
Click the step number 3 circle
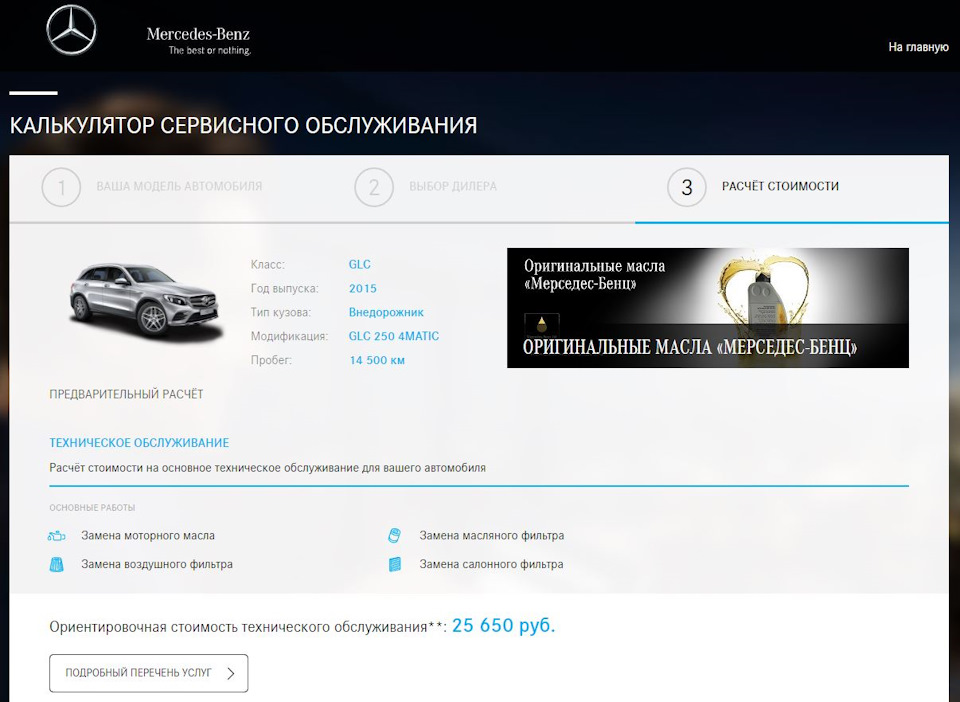click(x=686, y=187)
